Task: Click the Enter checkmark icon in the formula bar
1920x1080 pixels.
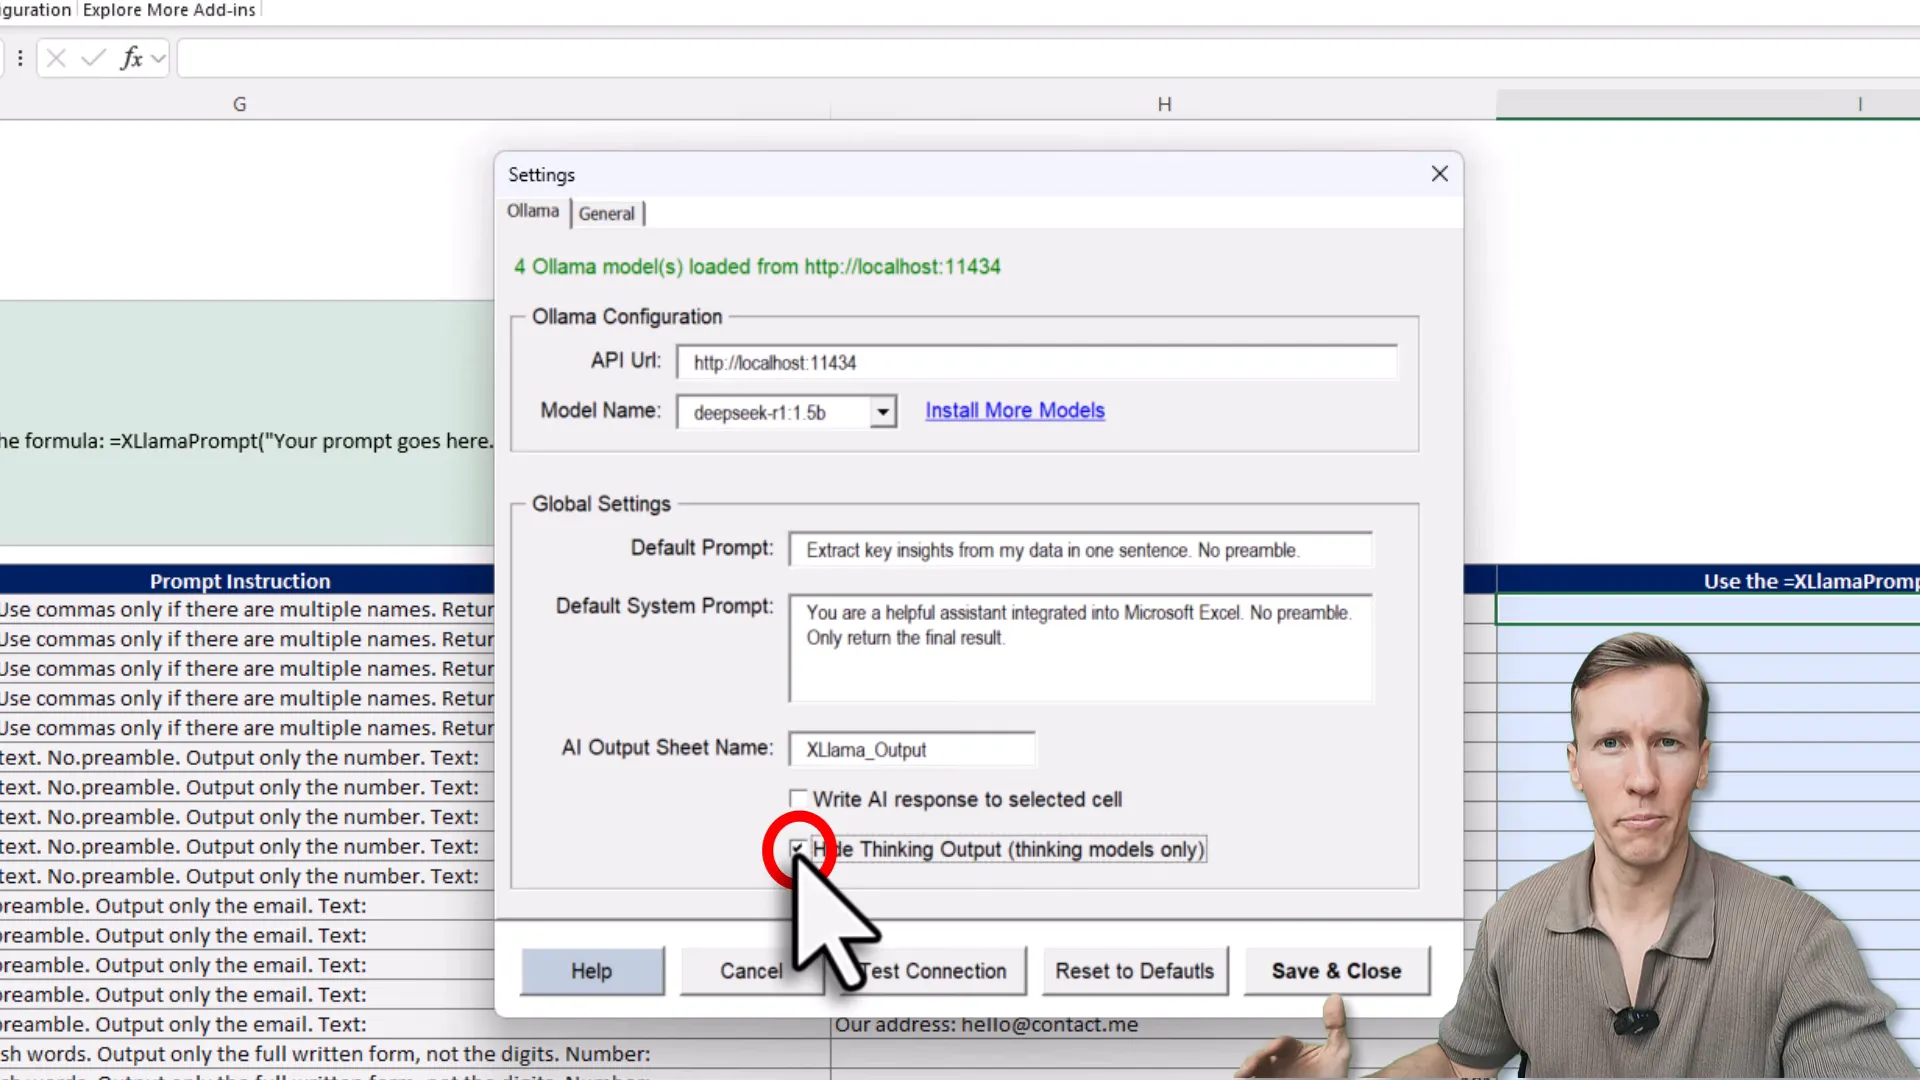Action: [x=92, y=58]
